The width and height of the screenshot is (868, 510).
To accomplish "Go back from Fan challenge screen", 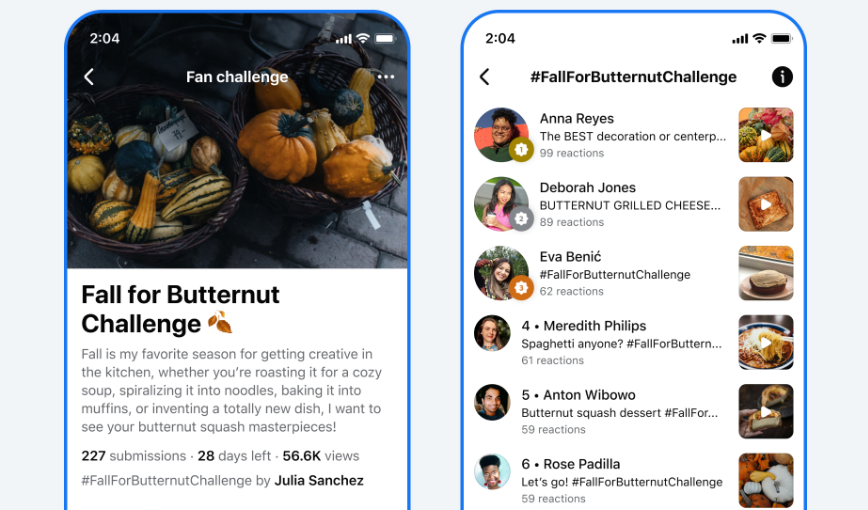I will point(89,76).
